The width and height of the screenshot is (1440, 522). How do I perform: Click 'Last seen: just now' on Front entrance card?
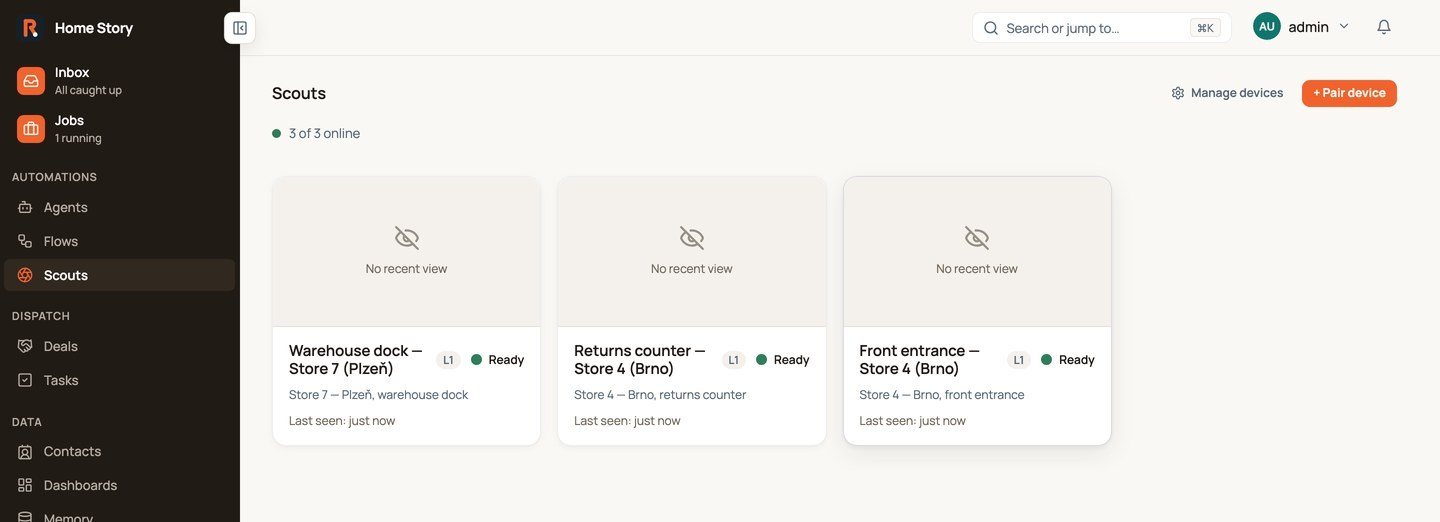912,421
